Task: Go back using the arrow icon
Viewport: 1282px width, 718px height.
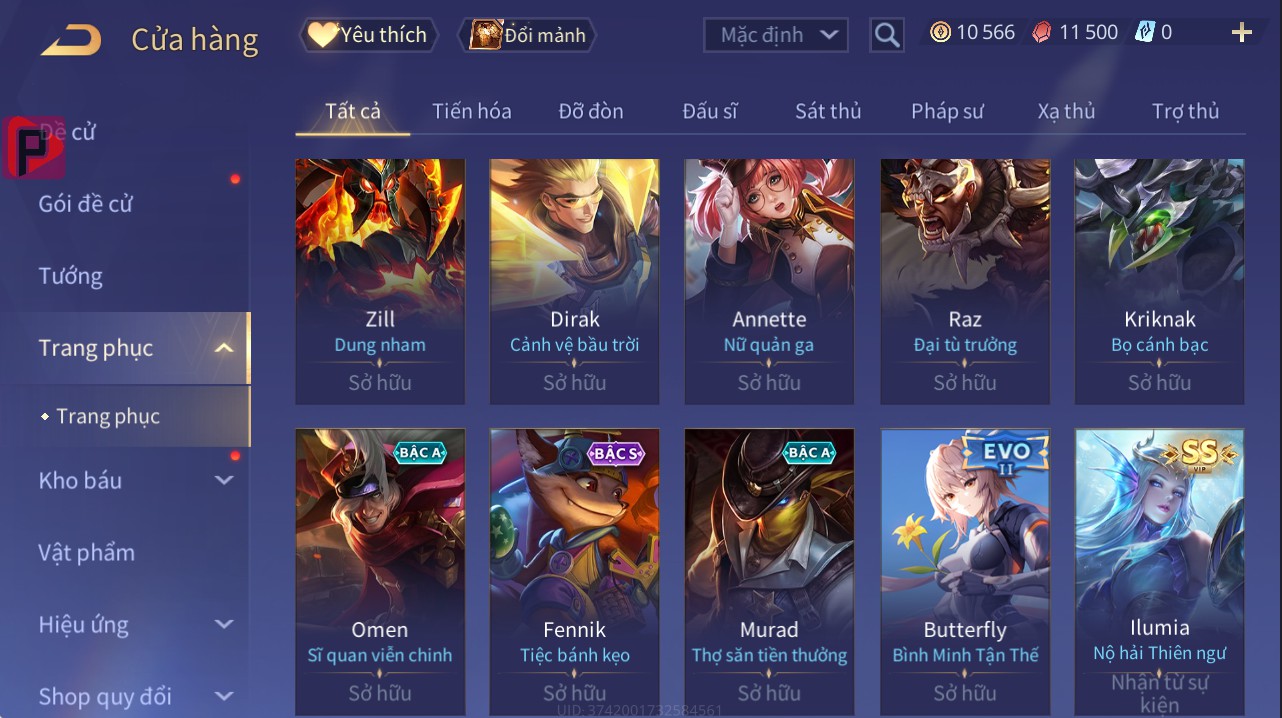Action: 71,41
